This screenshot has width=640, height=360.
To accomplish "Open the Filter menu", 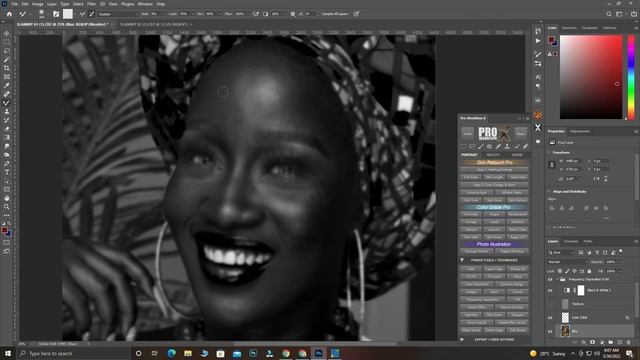I will (91, 4).
